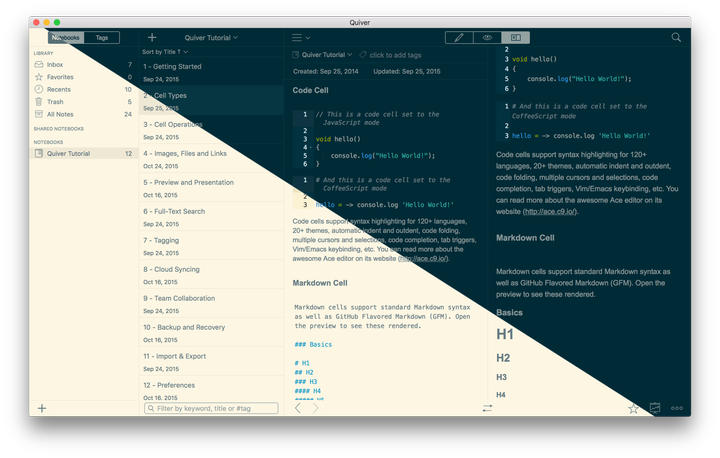Click the tag icon beside add tags
720x458 pixels.
(x=363, y=55)
